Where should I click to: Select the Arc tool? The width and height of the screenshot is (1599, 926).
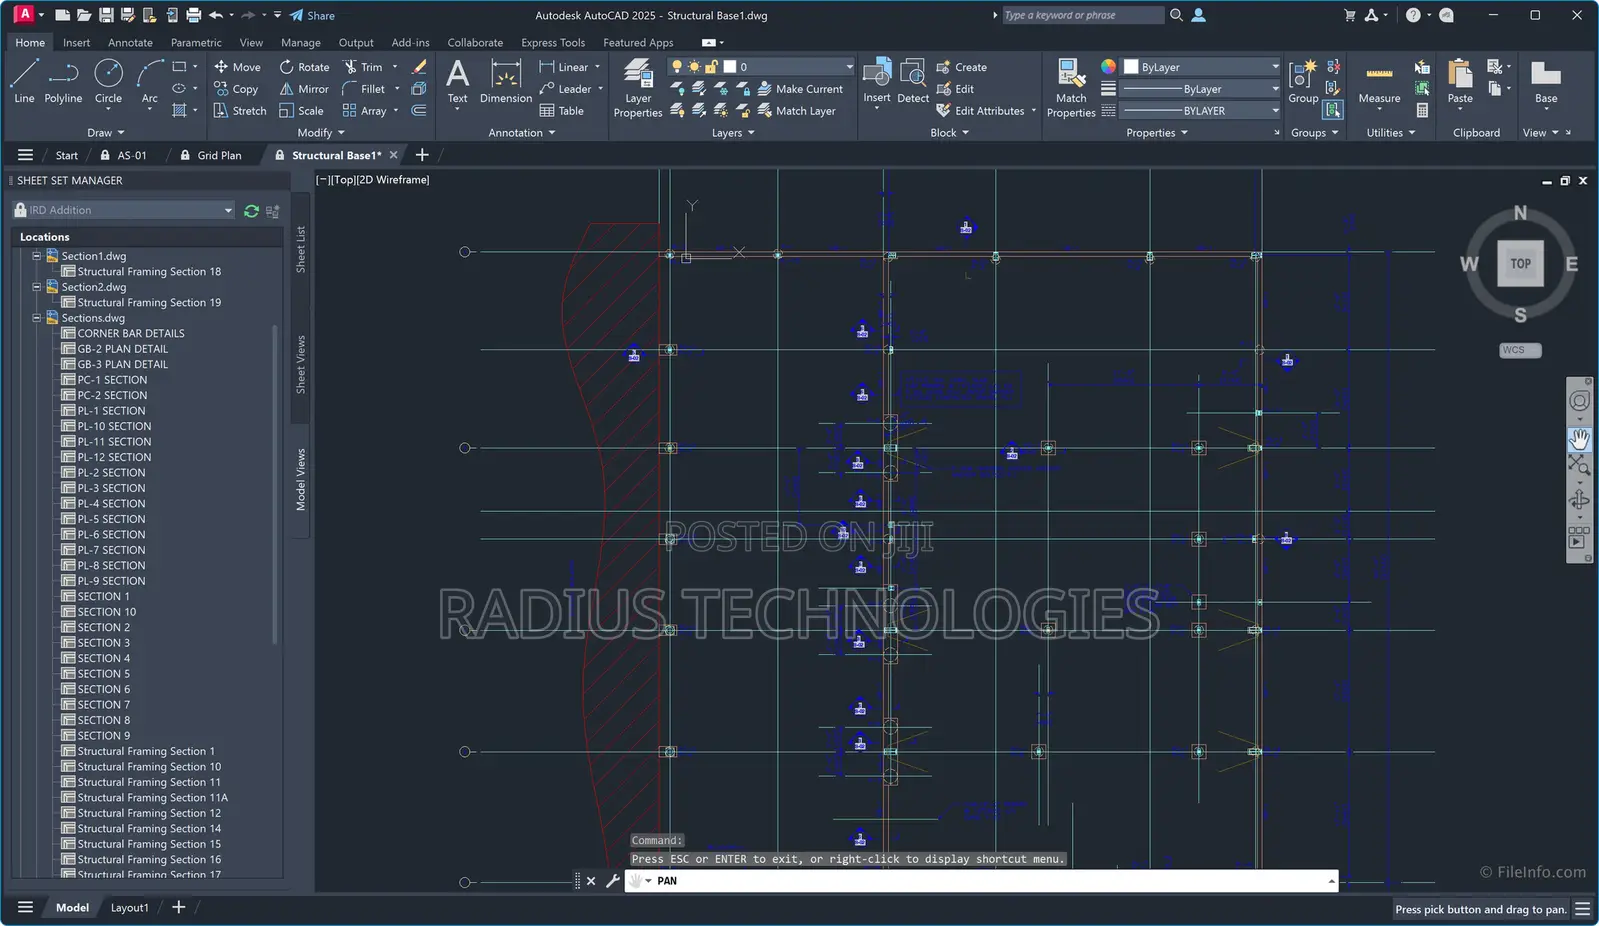click(x=149, y=80)
